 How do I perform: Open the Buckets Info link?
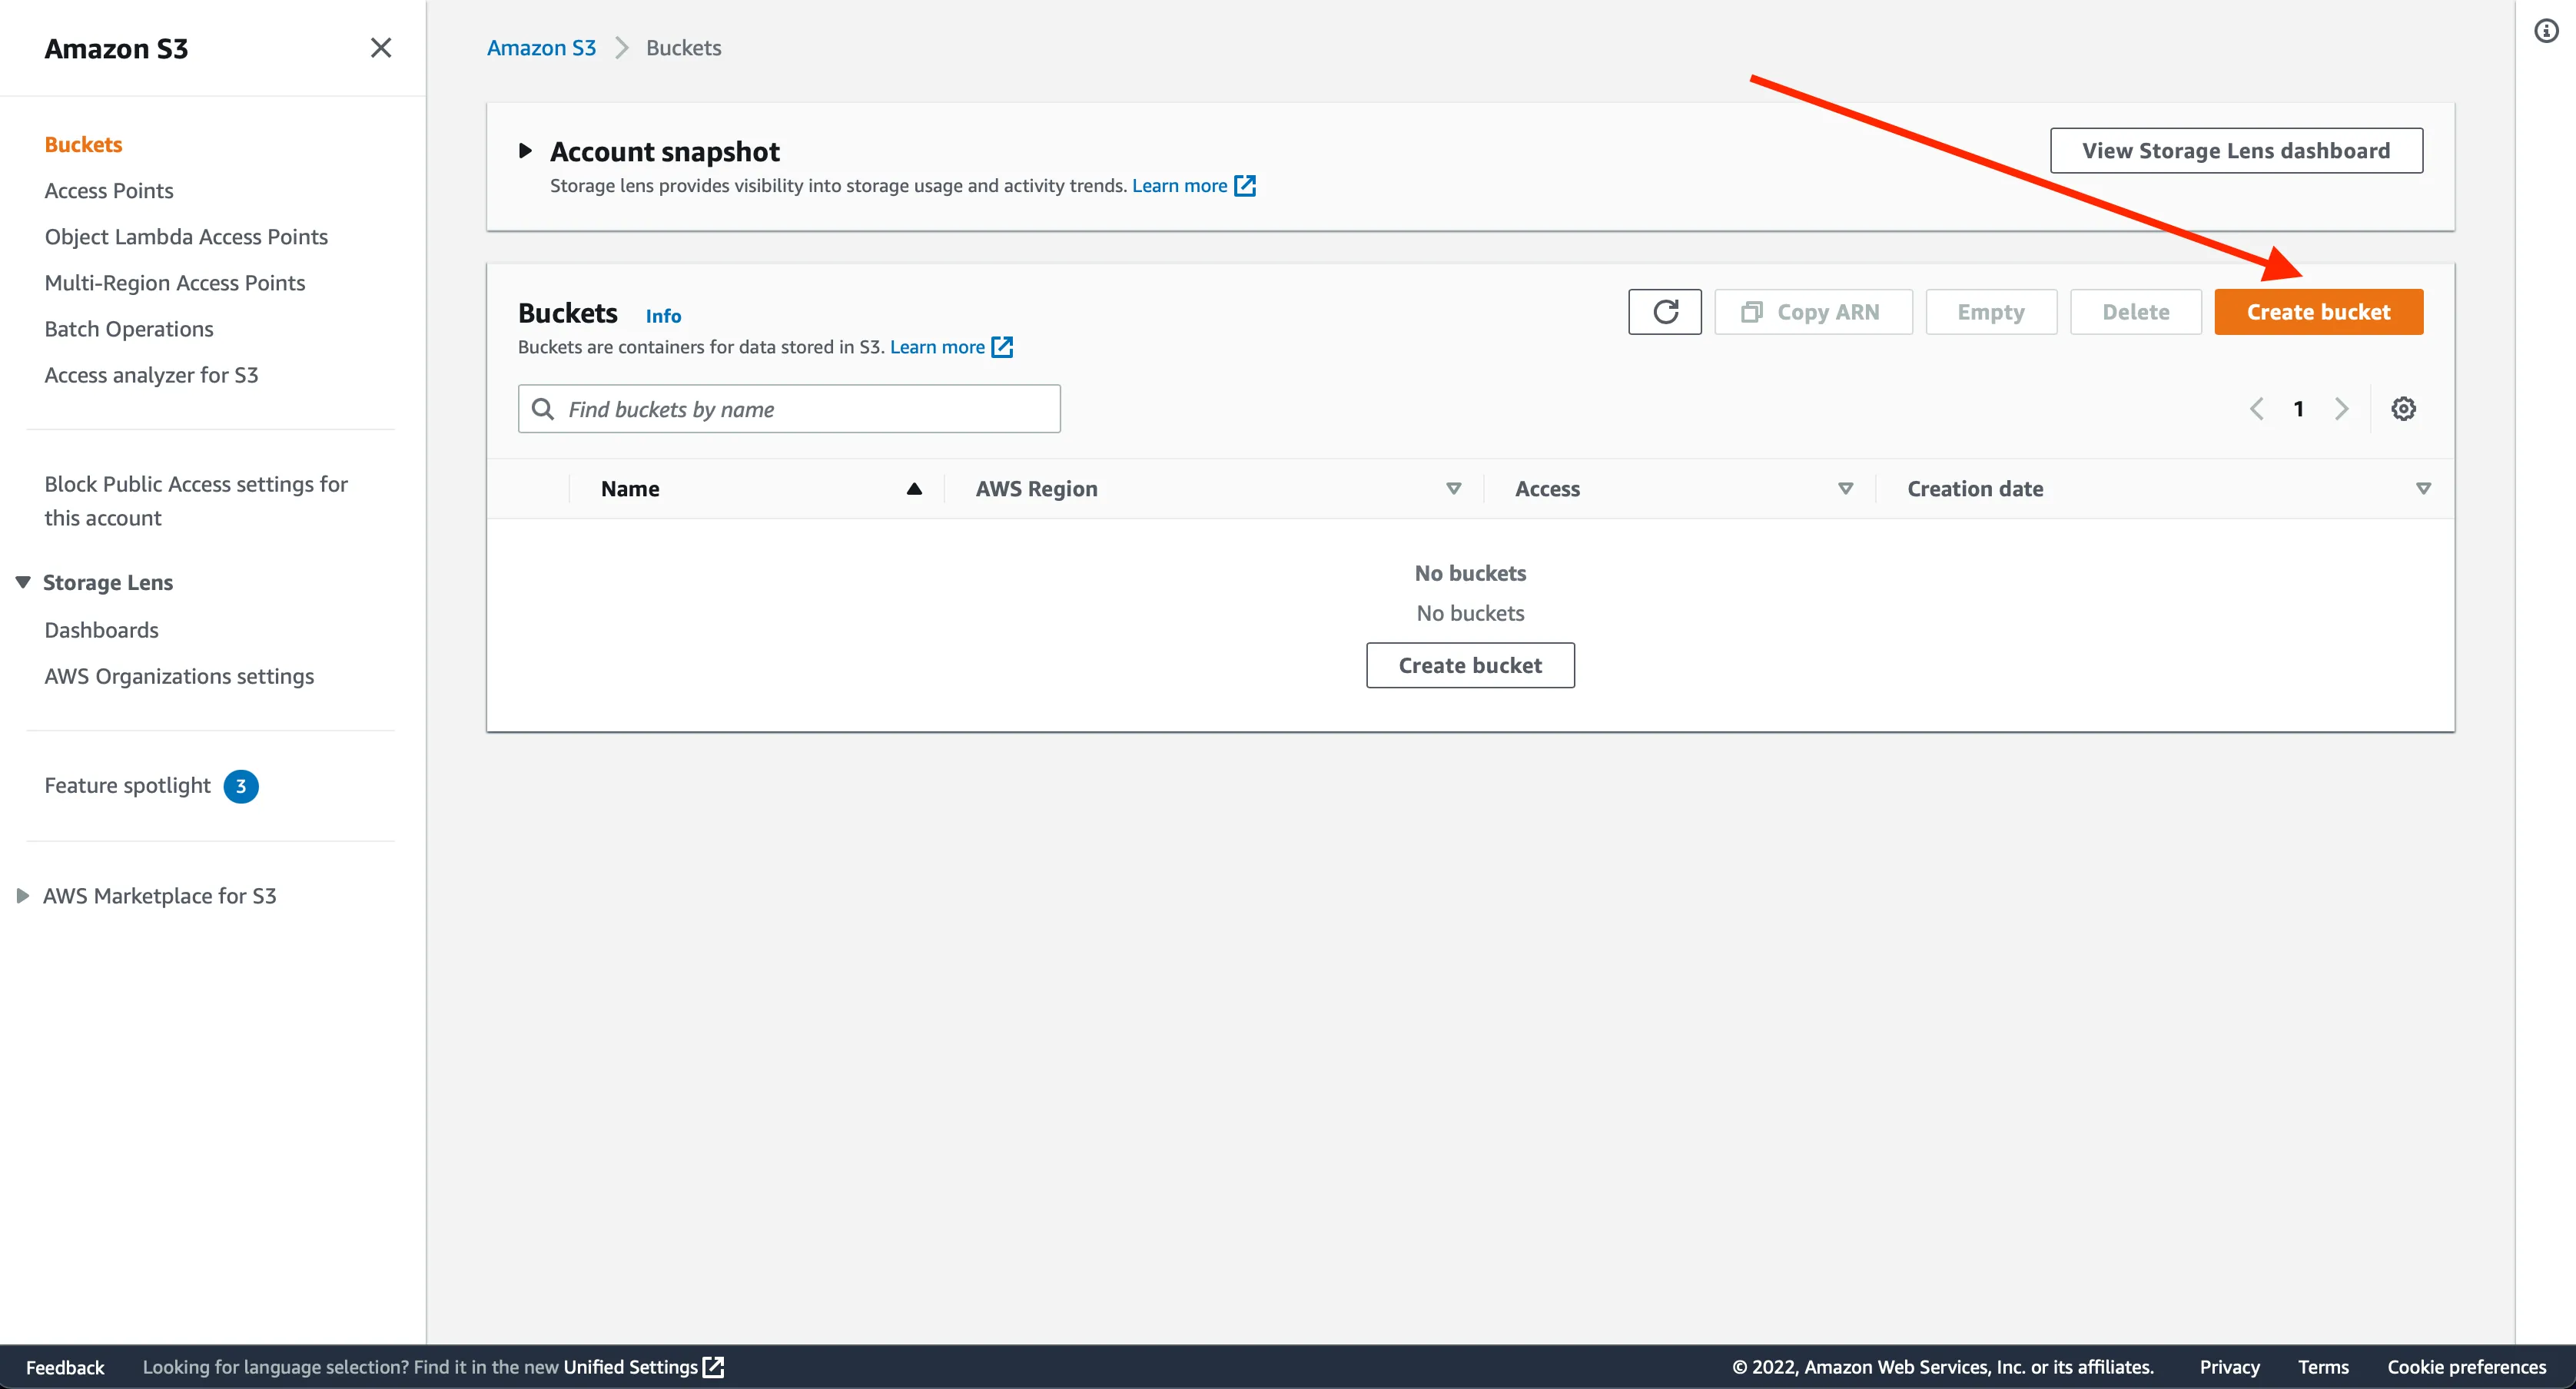663,316
